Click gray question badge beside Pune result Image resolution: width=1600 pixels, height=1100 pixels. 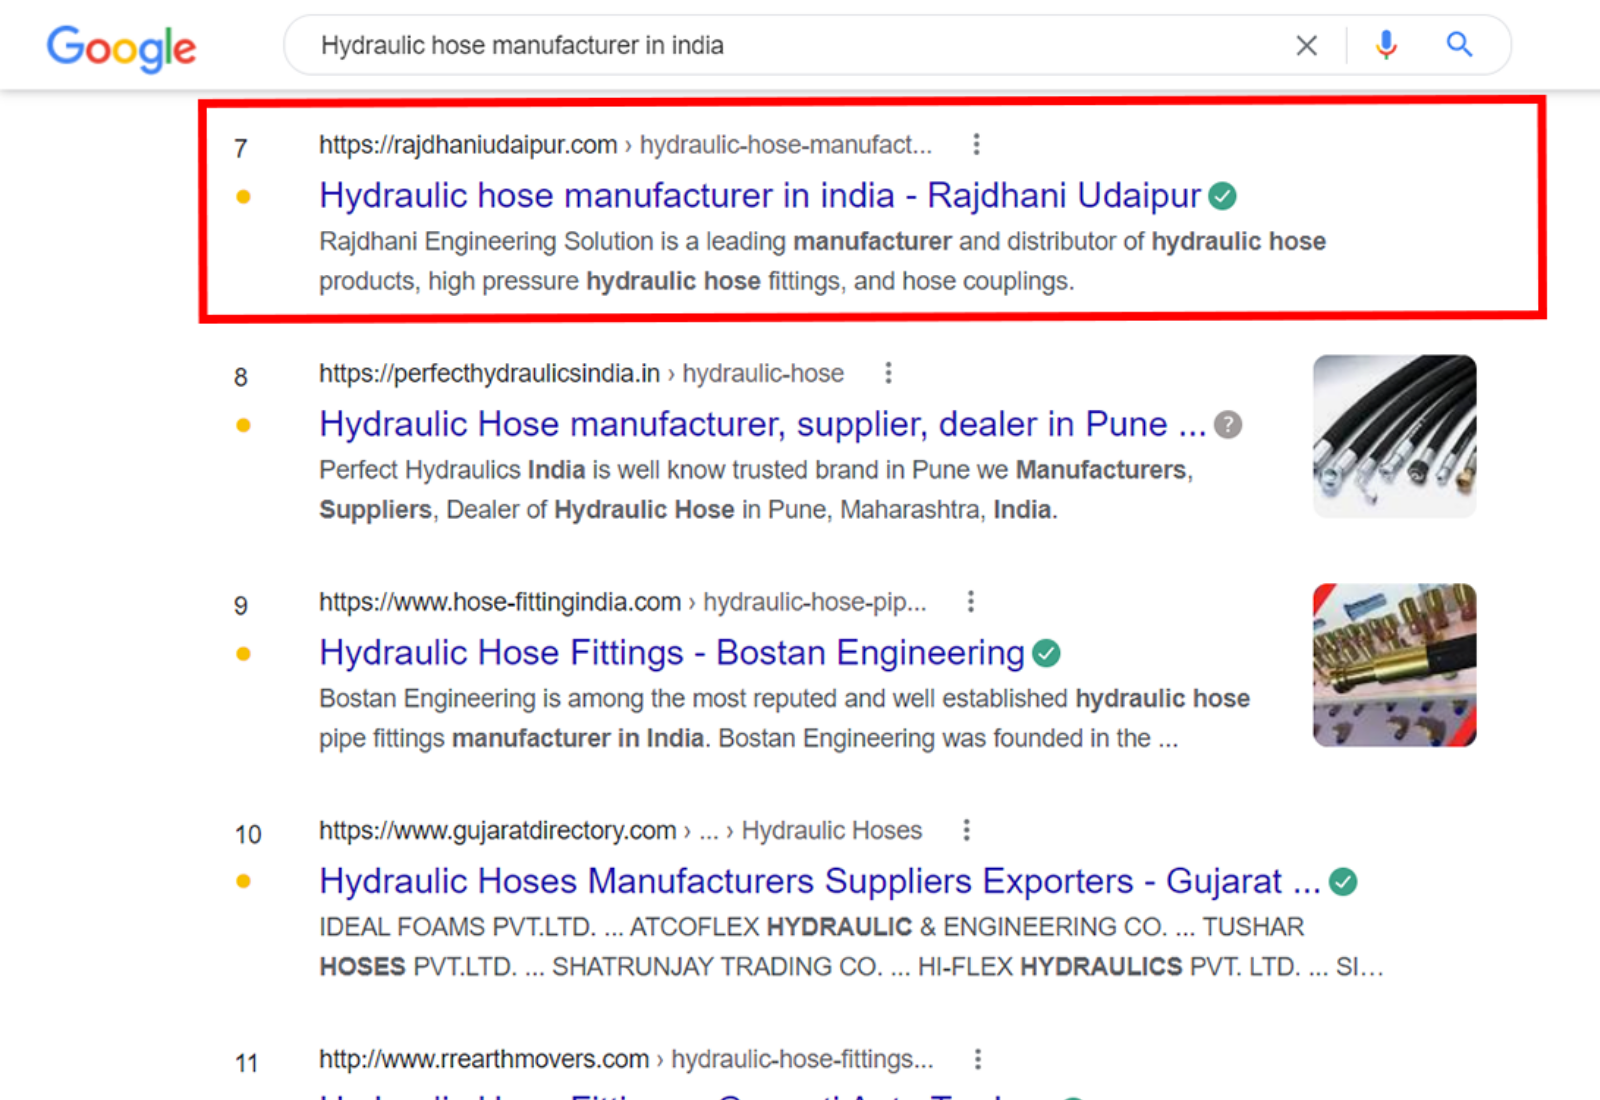click(x=1228, y=425)
